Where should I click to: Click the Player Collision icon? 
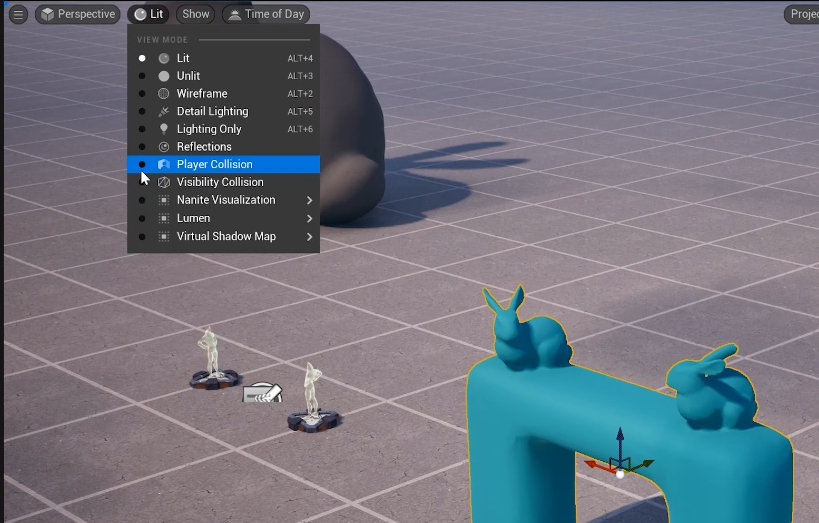click(164, 165)
